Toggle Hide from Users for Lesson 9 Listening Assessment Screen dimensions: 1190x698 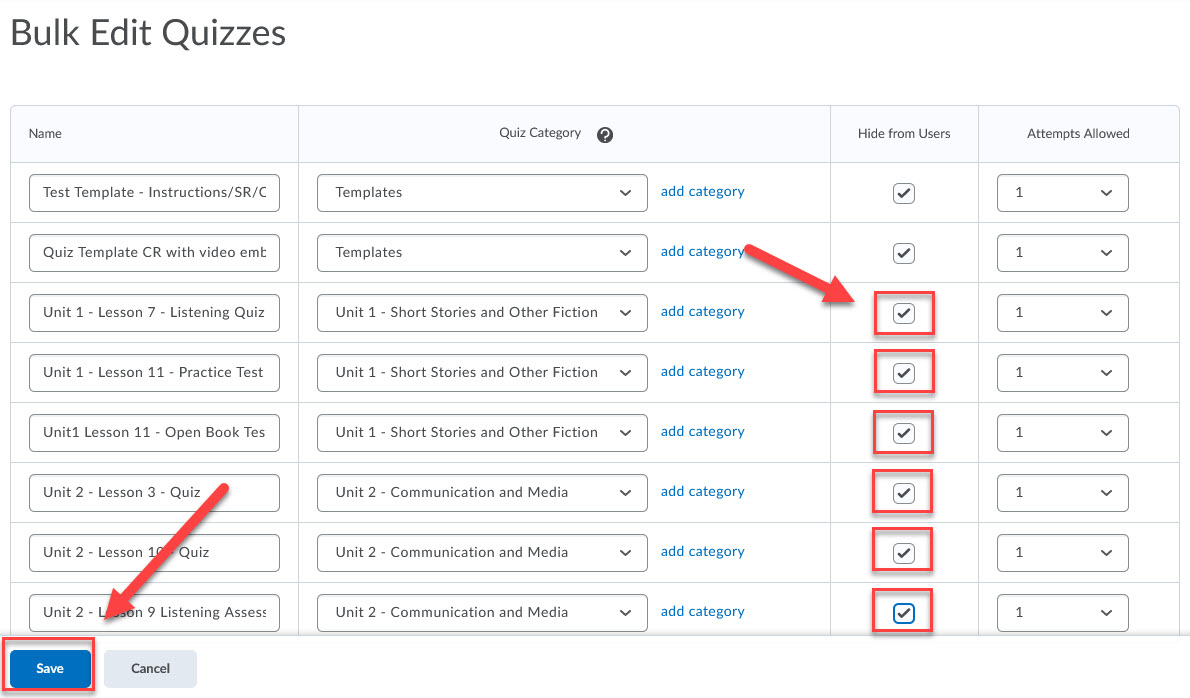click(x=903, y=612)
